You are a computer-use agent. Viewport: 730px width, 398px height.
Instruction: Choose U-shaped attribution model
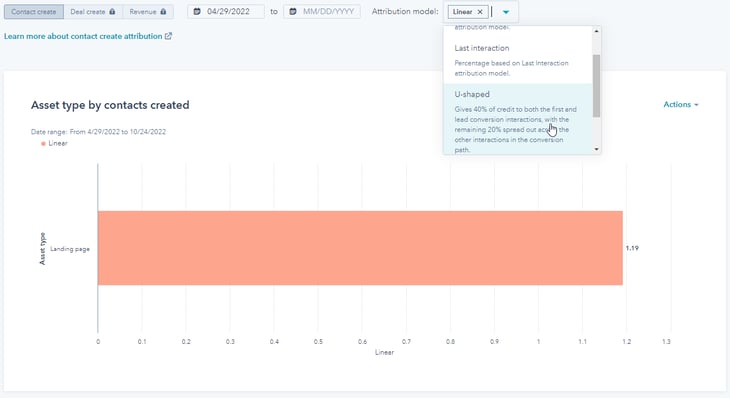518,120
